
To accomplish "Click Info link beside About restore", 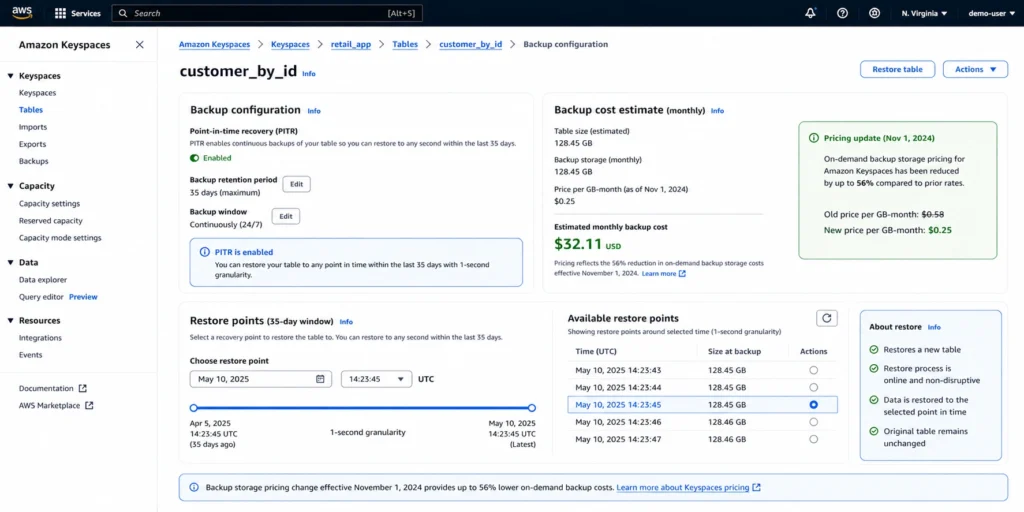I will (x=935, y=327).
